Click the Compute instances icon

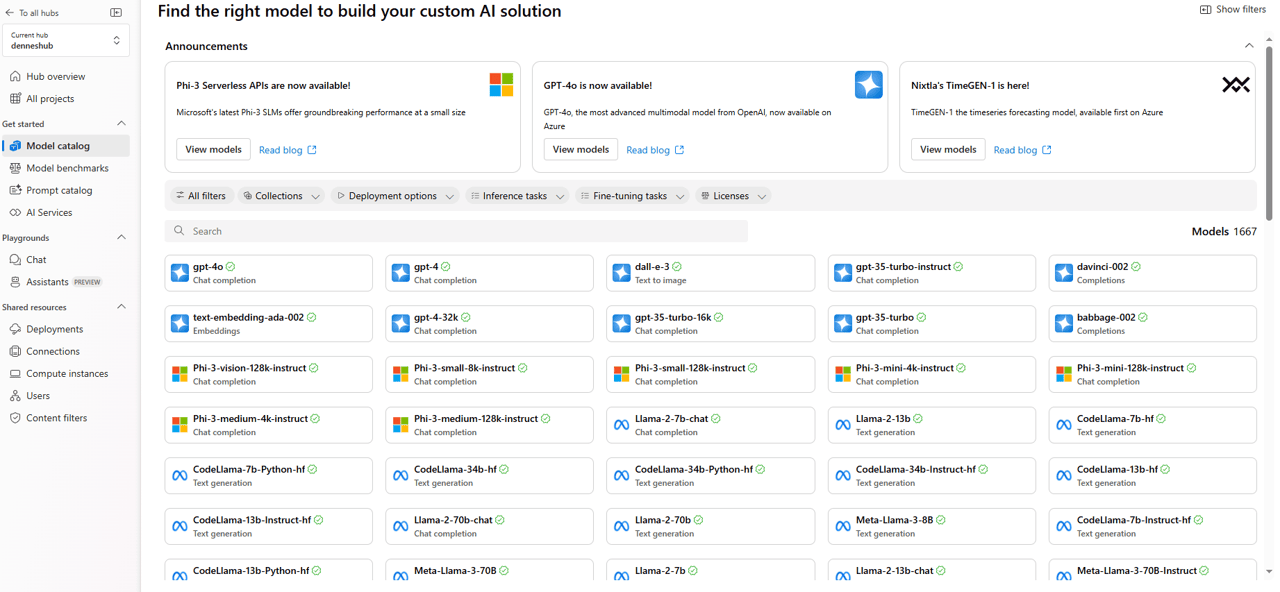tap(15, 373)
